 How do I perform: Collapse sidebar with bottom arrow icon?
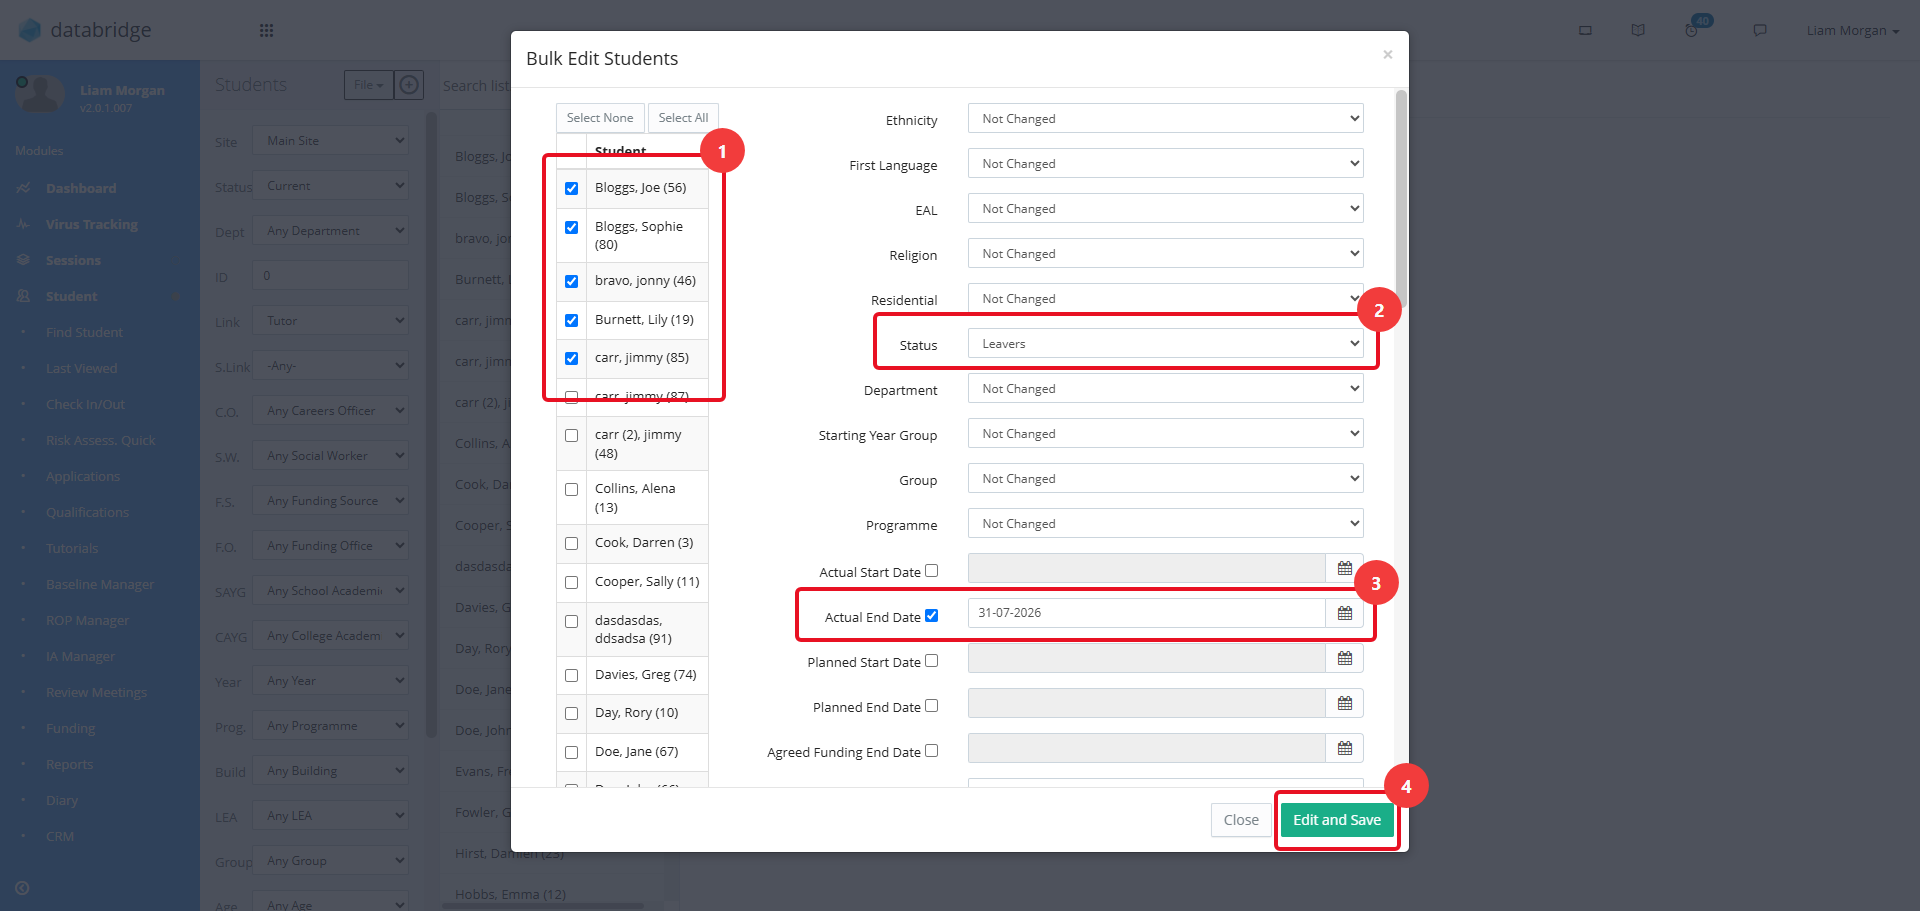22,888
